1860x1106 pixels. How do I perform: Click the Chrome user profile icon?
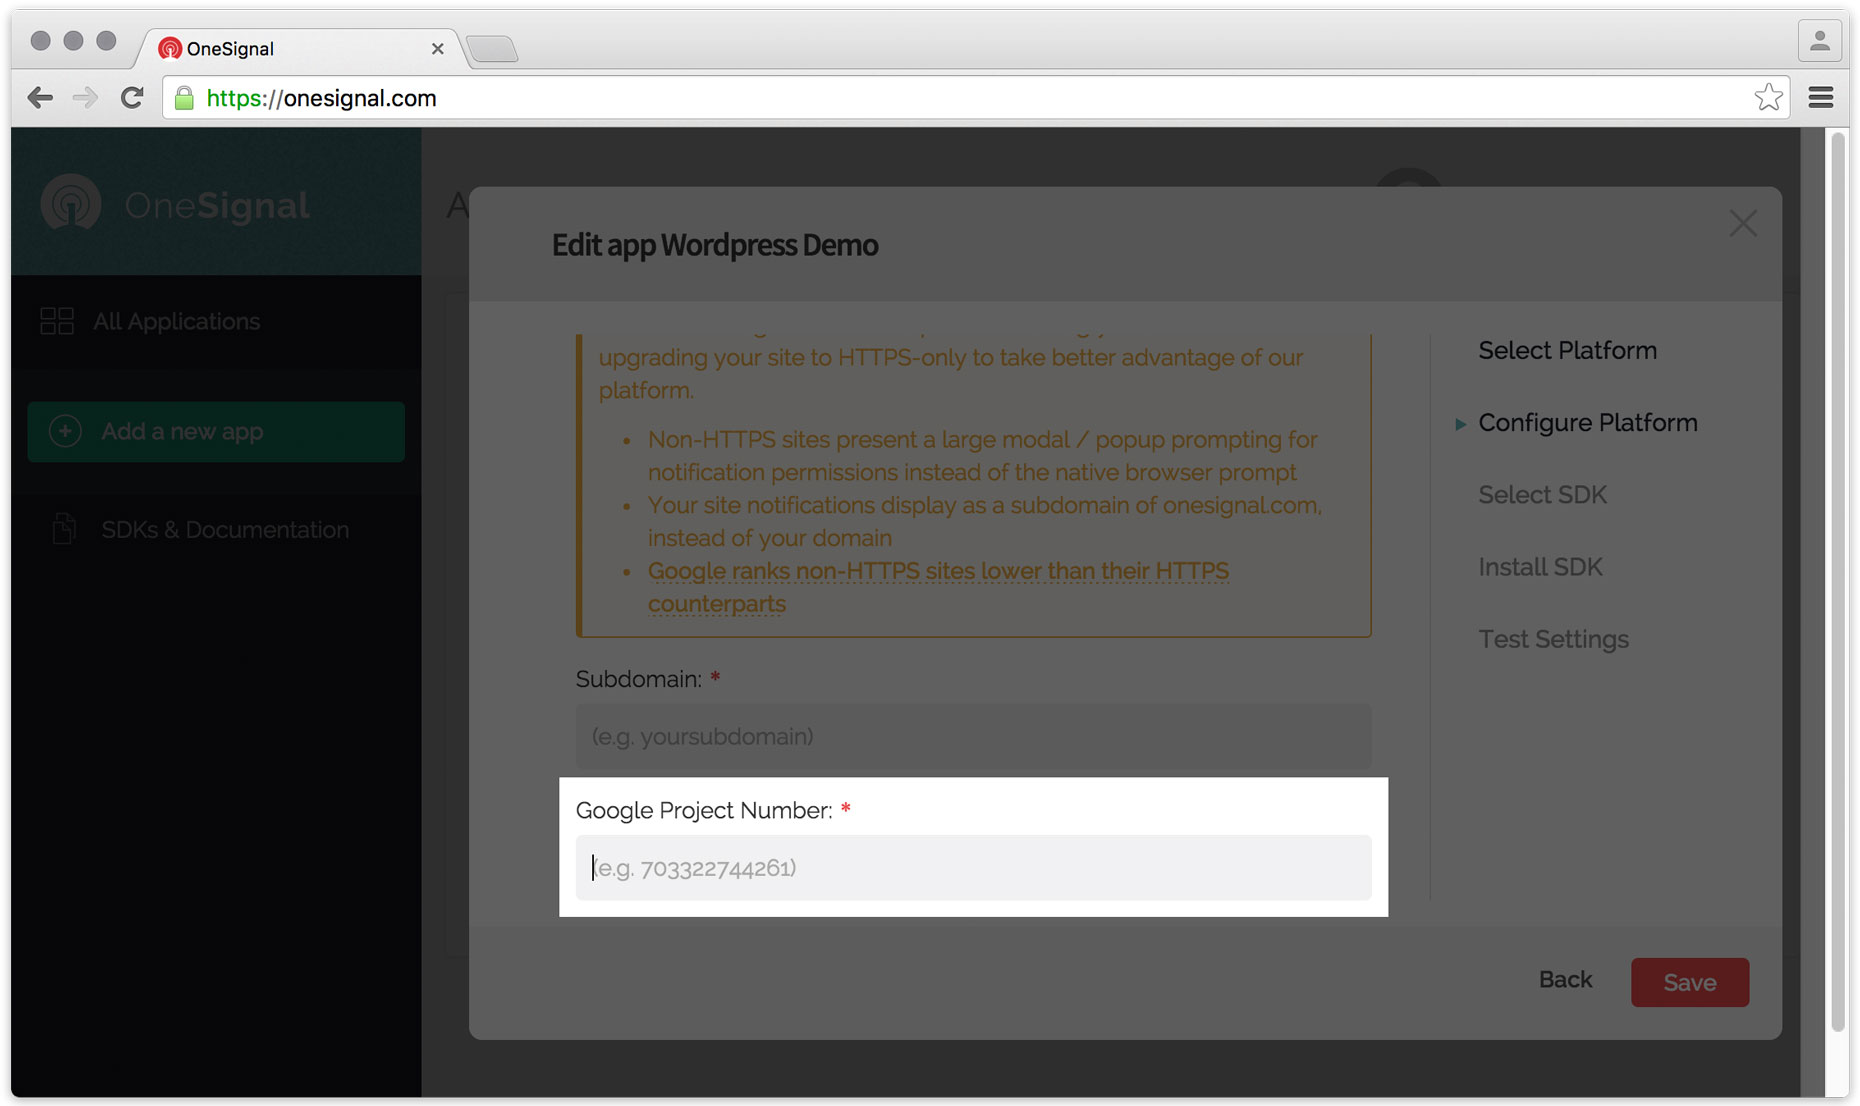(1819, 41)
